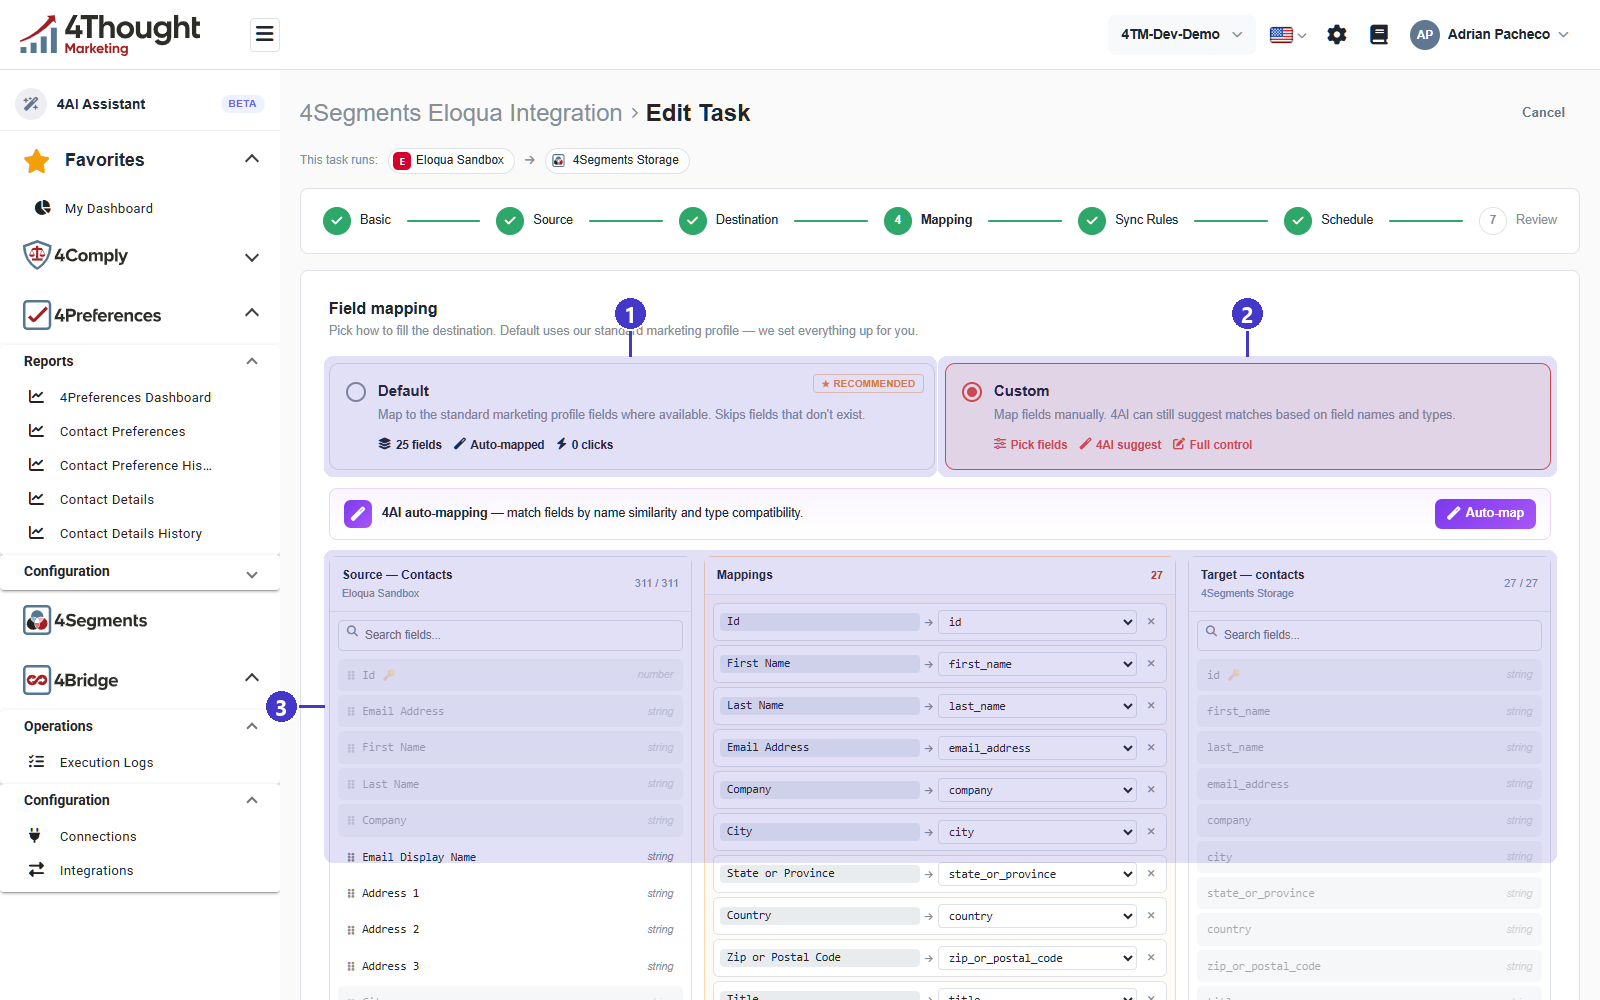
Task: Open target dropdown for City mapping
Action: point(1037,832)
